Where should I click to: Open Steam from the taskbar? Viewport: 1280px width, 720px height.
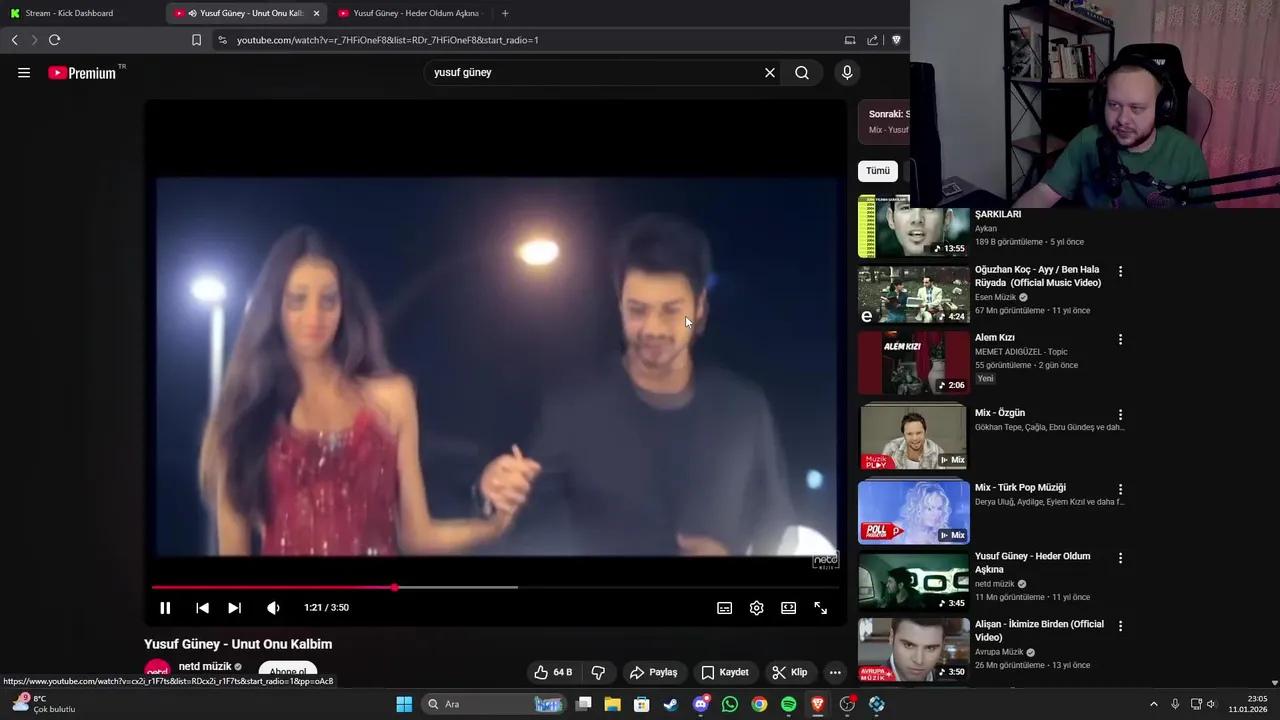click(671, 704)
